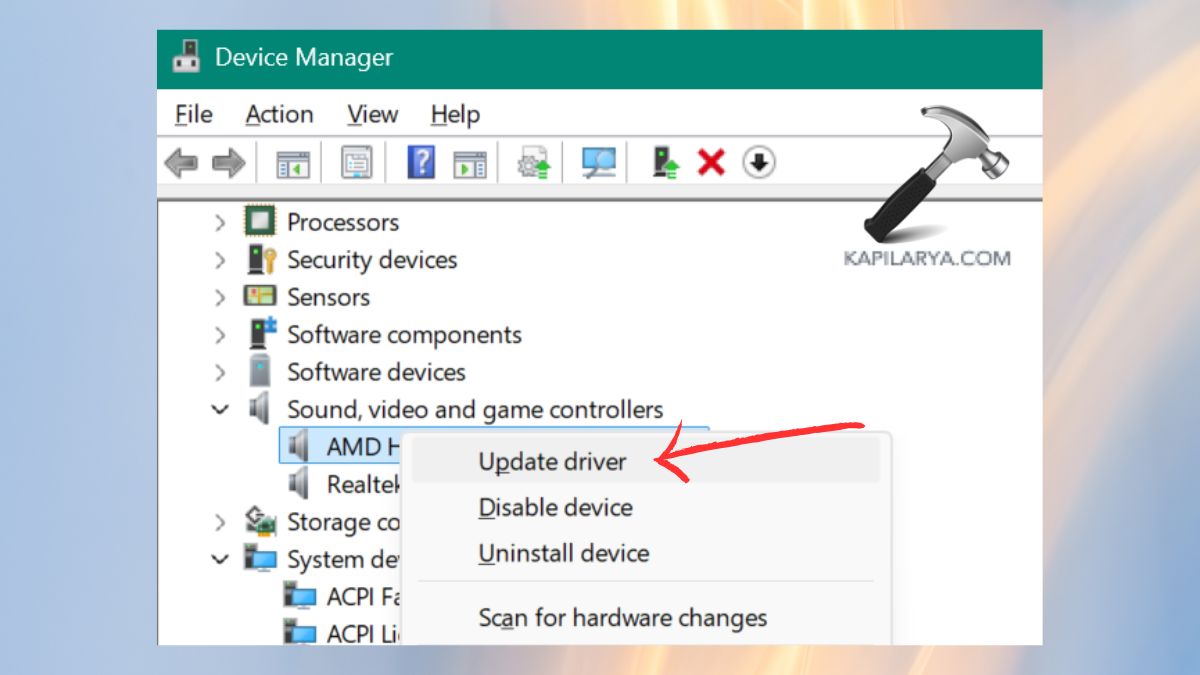Select the ACPI Fa device label
Image resolution: width=1200 pixels, height=675 pixels.
coord(364,597)
